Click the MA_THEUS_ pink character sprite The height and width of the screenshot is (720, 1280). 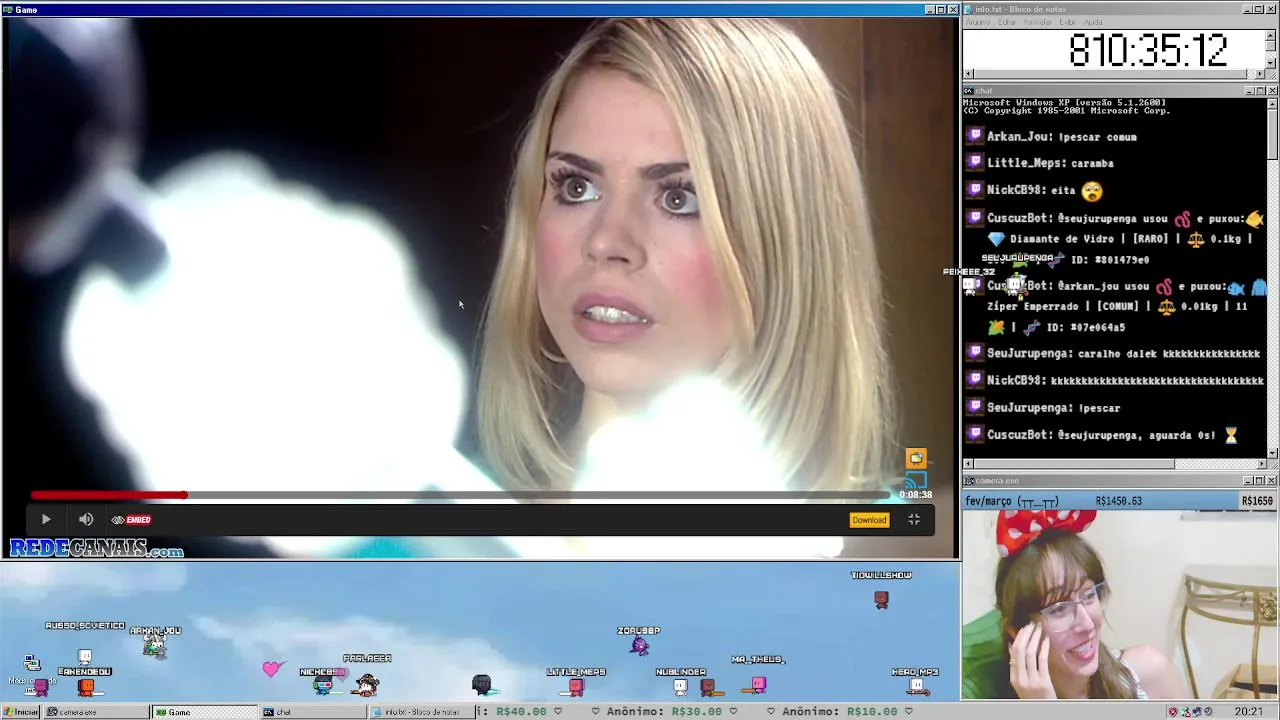[759, 684]
